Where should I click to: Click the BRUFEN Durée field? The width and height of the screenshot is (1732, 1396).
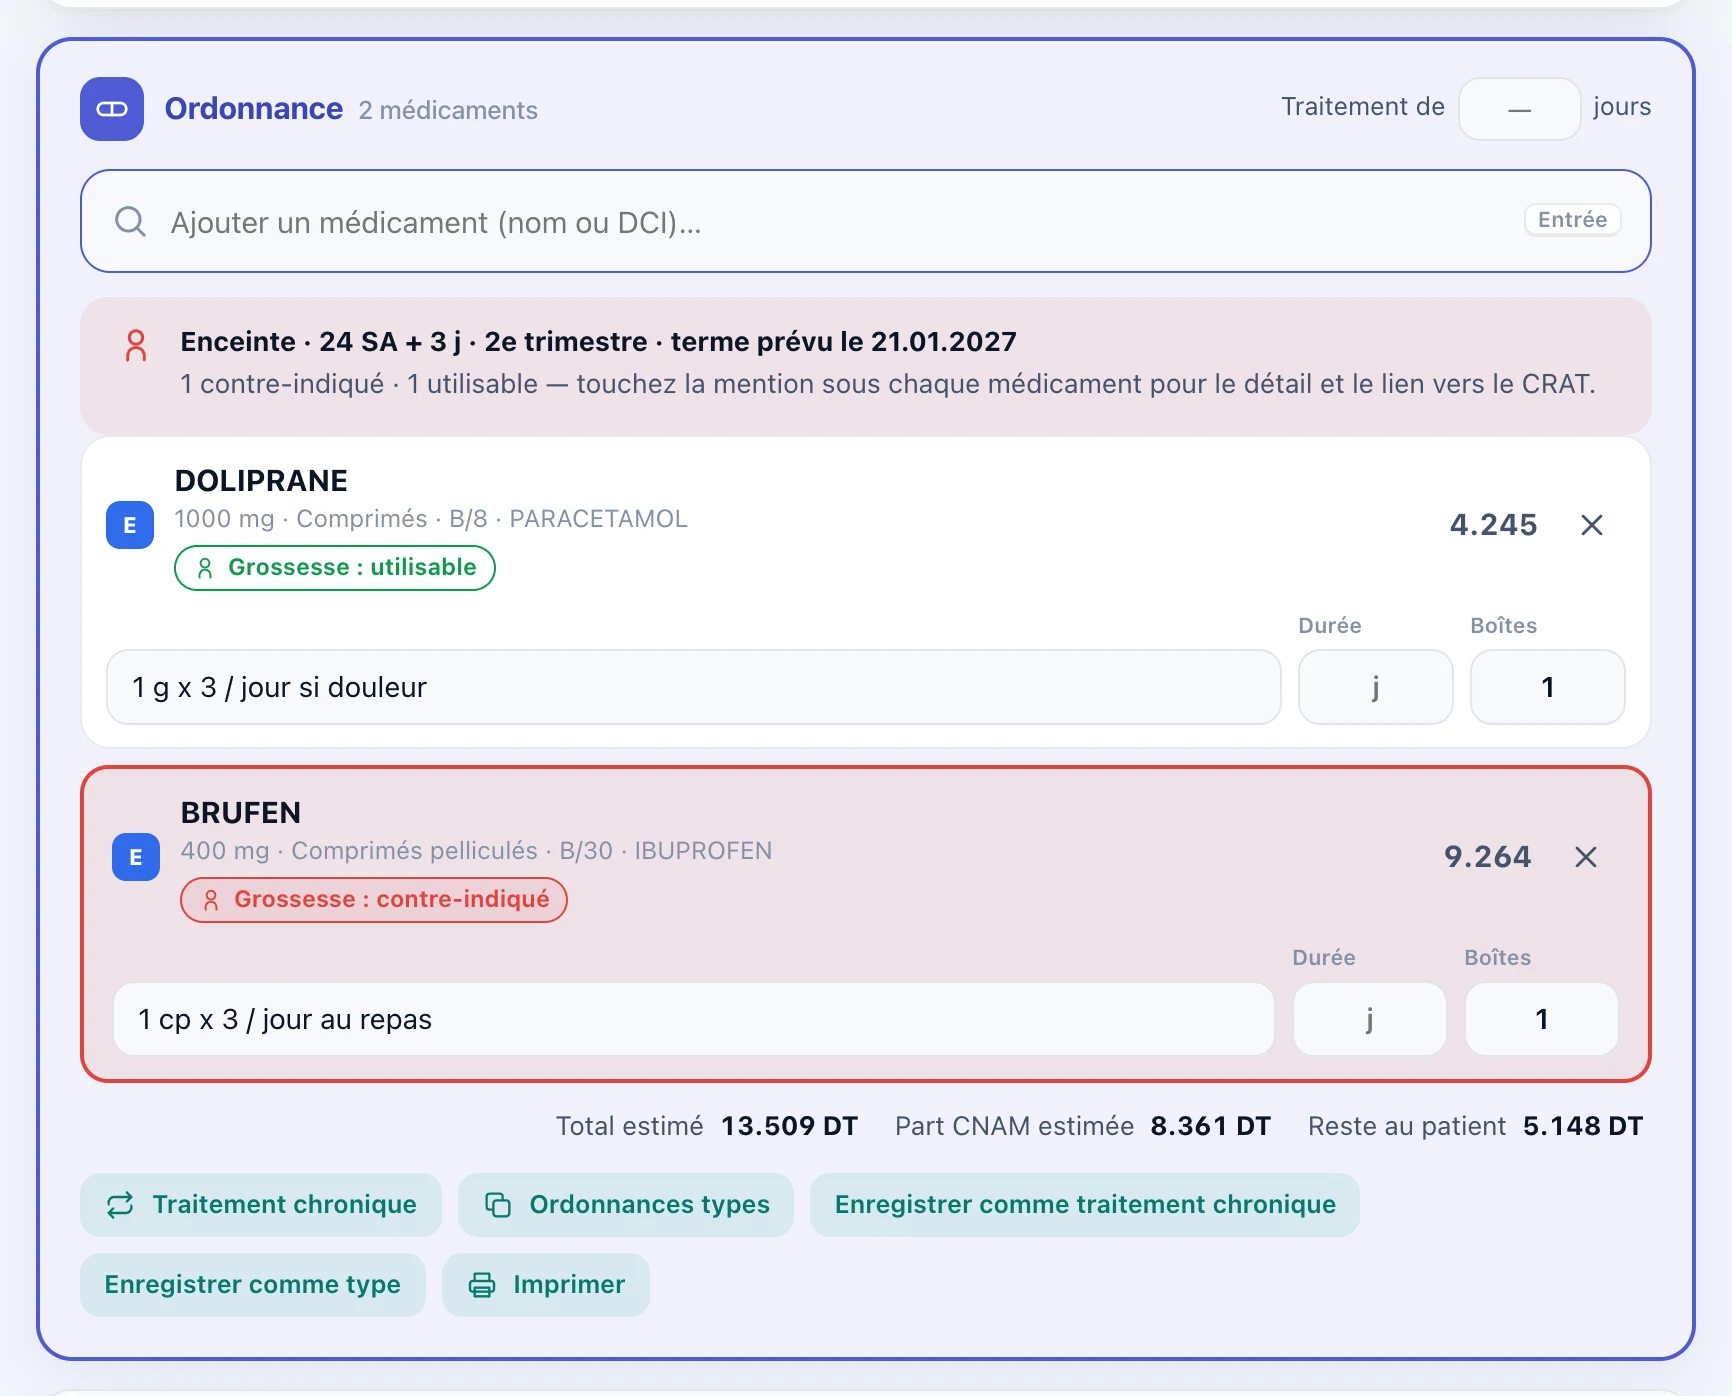1370,1019
